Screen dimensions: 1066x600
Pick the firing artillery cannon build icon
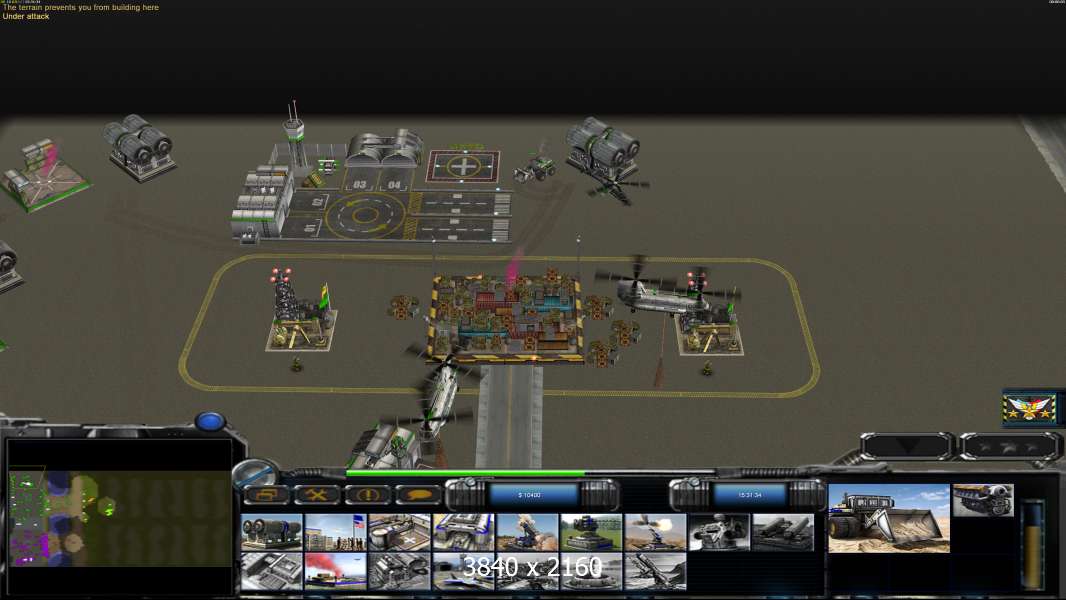click(x=655, y=531)
